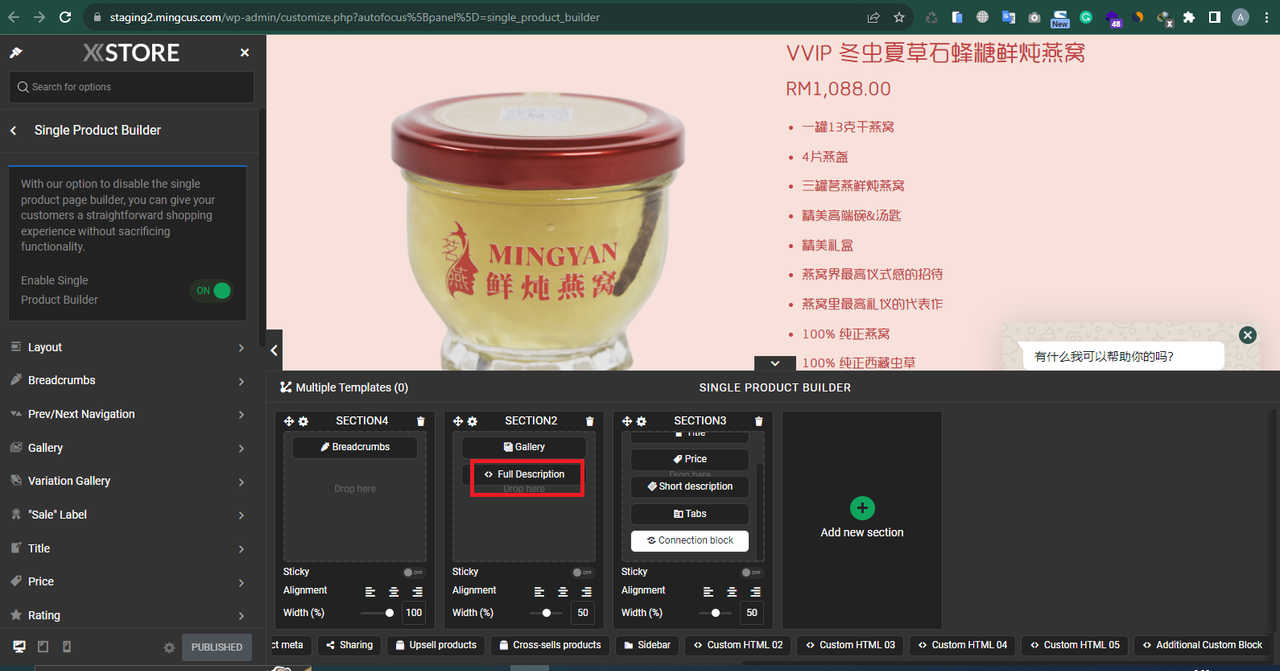Switch to tablet preview device icon

[43, 647]
